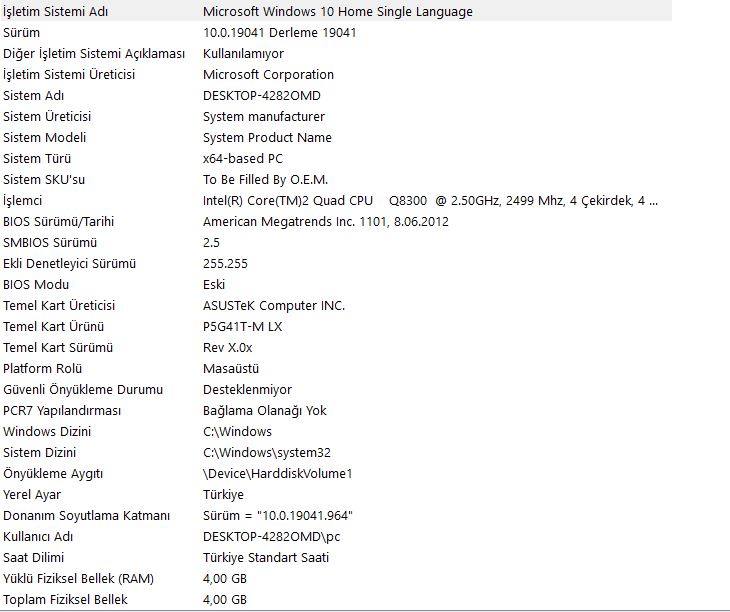
Task: Select the 'Sistem Üreticisi' label
Action: [x=47, y=116]
